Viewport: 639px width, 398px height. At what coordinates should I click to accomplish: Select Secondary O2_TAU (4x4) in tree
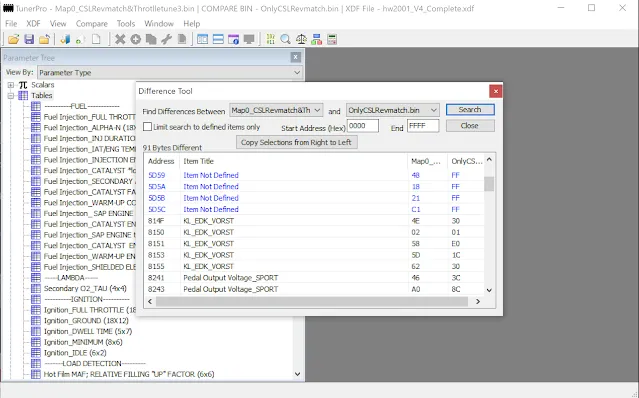(x=85, y=288)
